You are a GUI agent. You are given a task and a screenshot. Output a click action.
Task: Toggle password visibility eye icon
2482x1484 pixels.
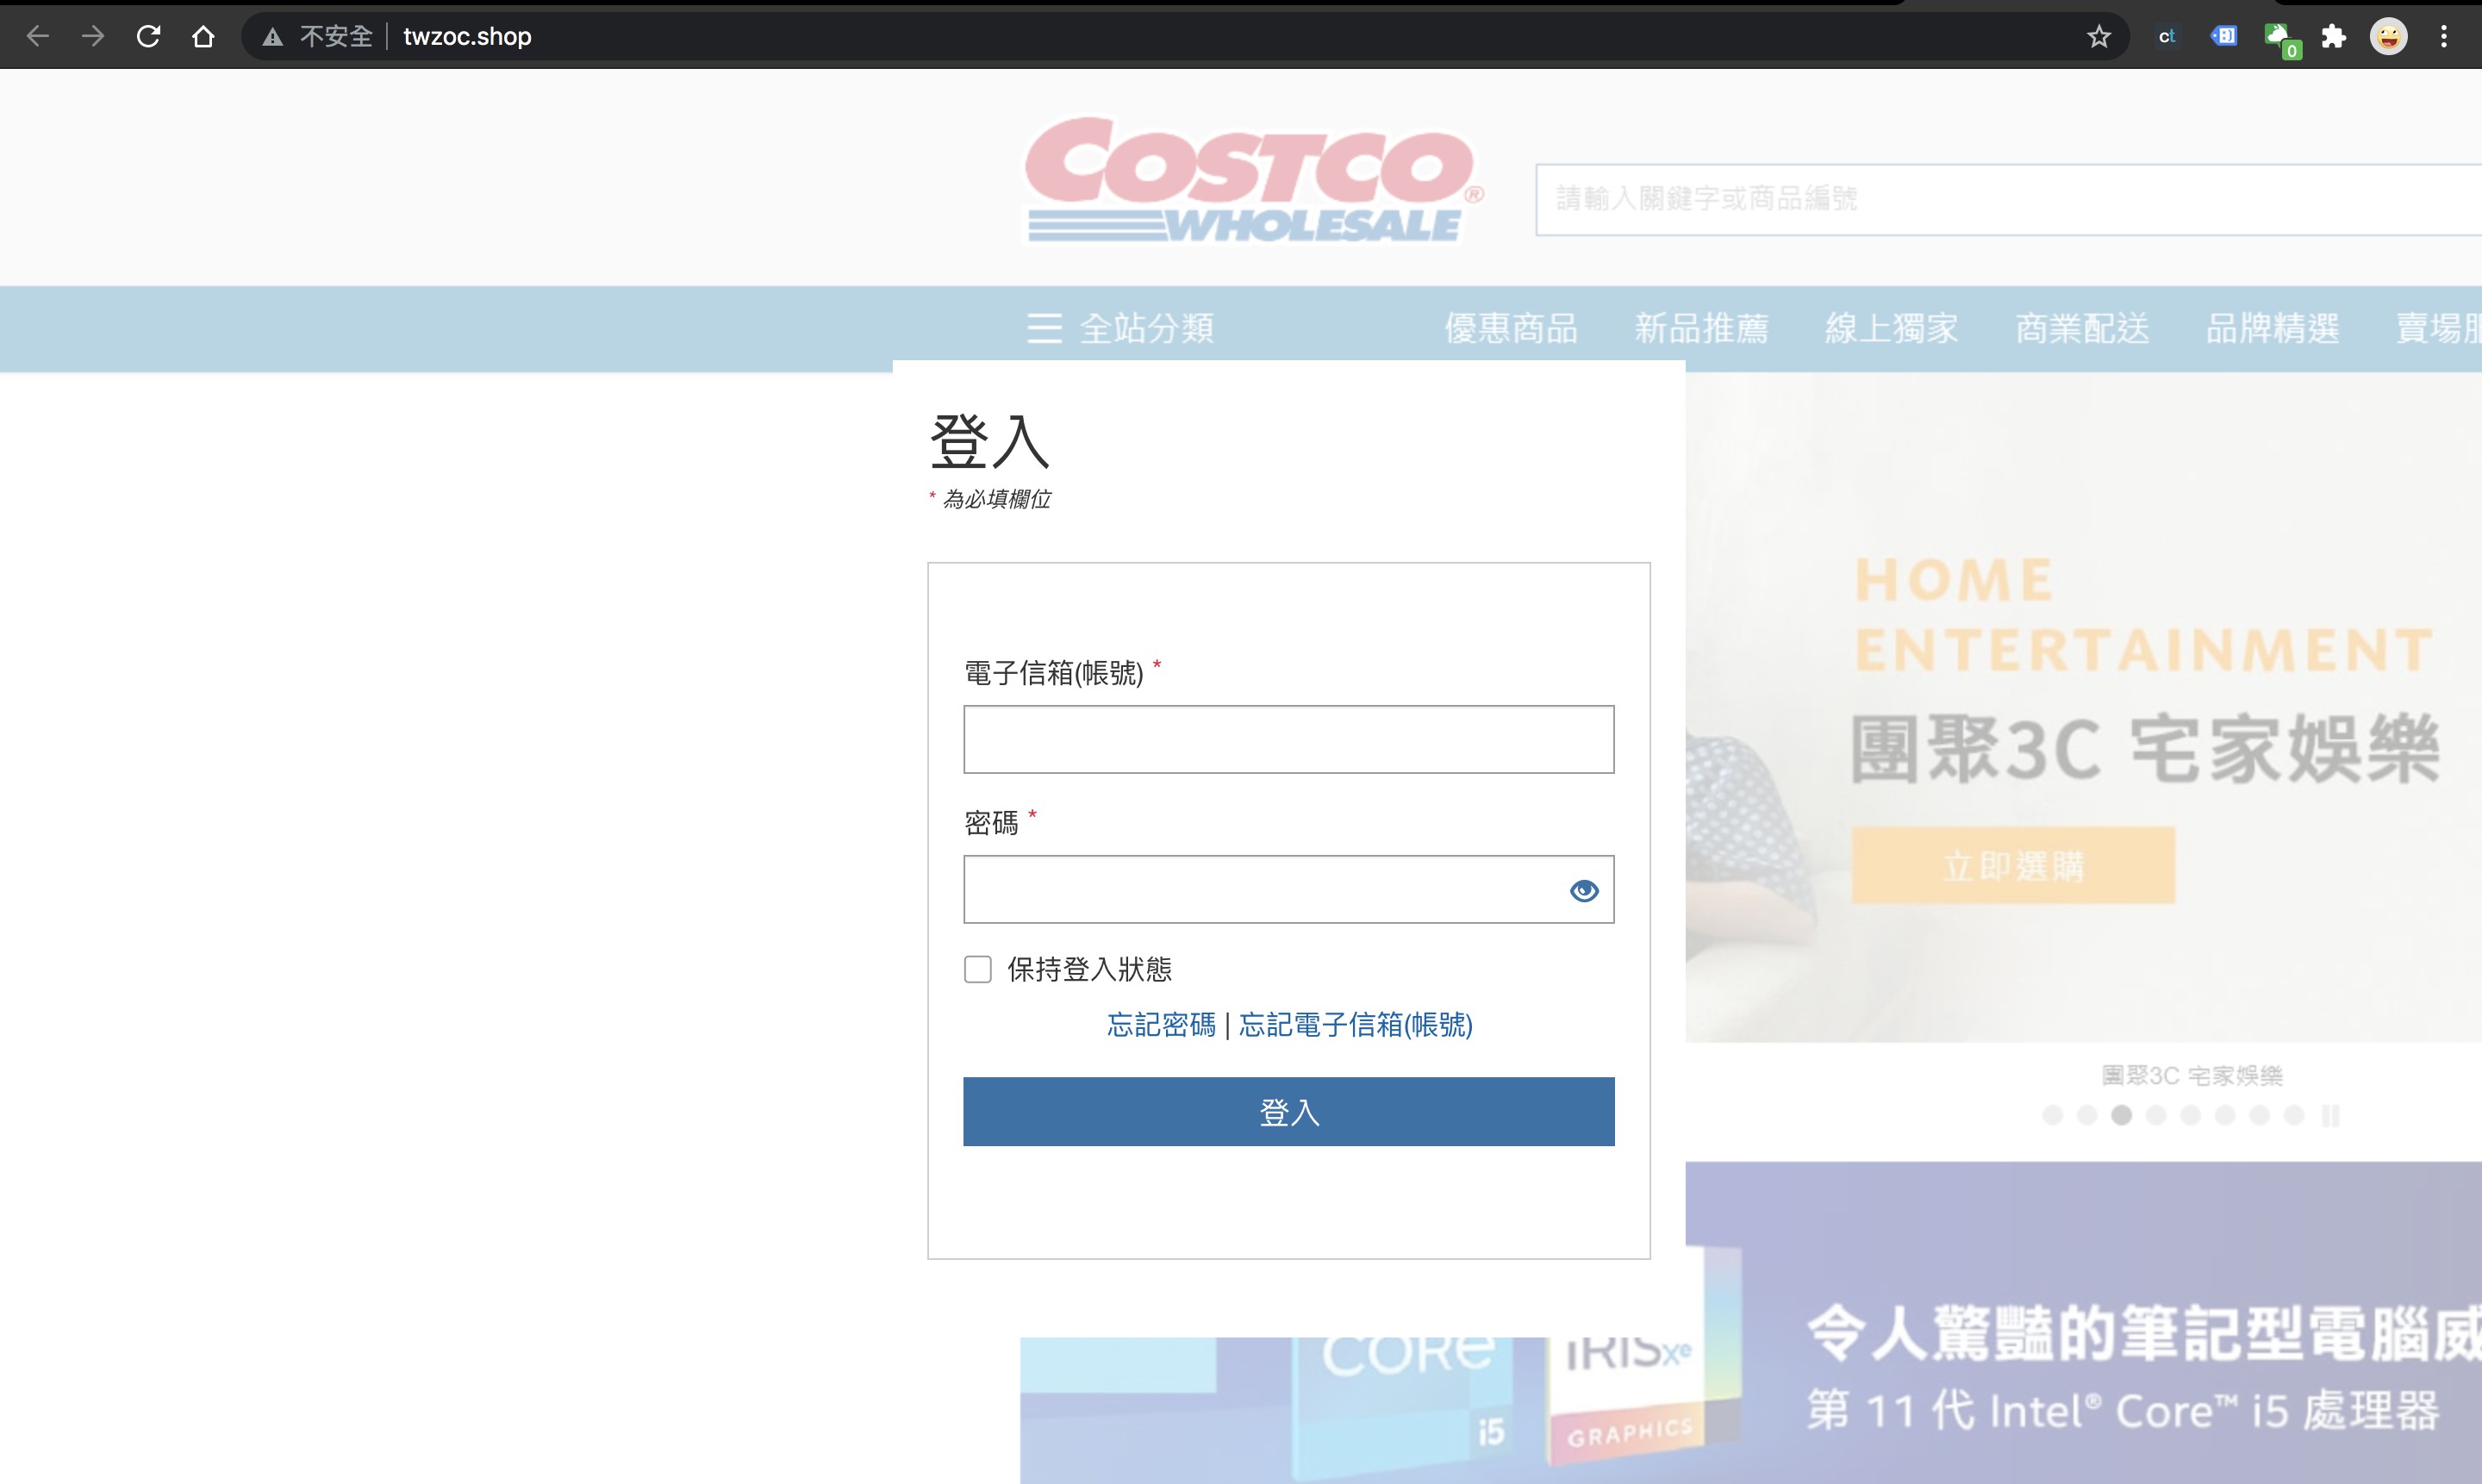pos(1584,890)
